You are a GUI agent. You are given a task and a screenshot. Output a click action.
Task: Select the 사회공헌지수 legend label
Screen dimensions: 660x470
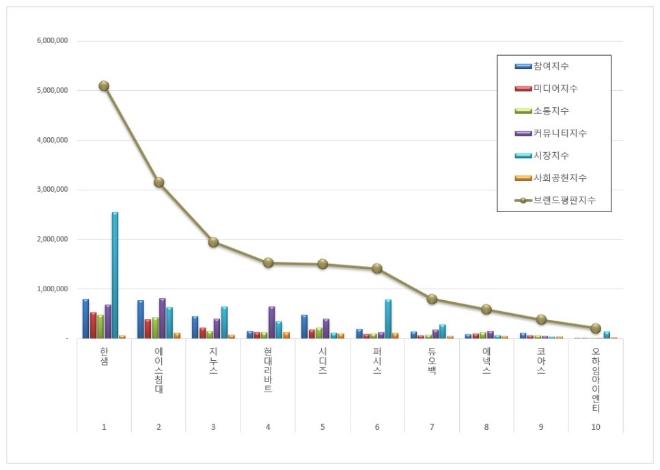559,177
